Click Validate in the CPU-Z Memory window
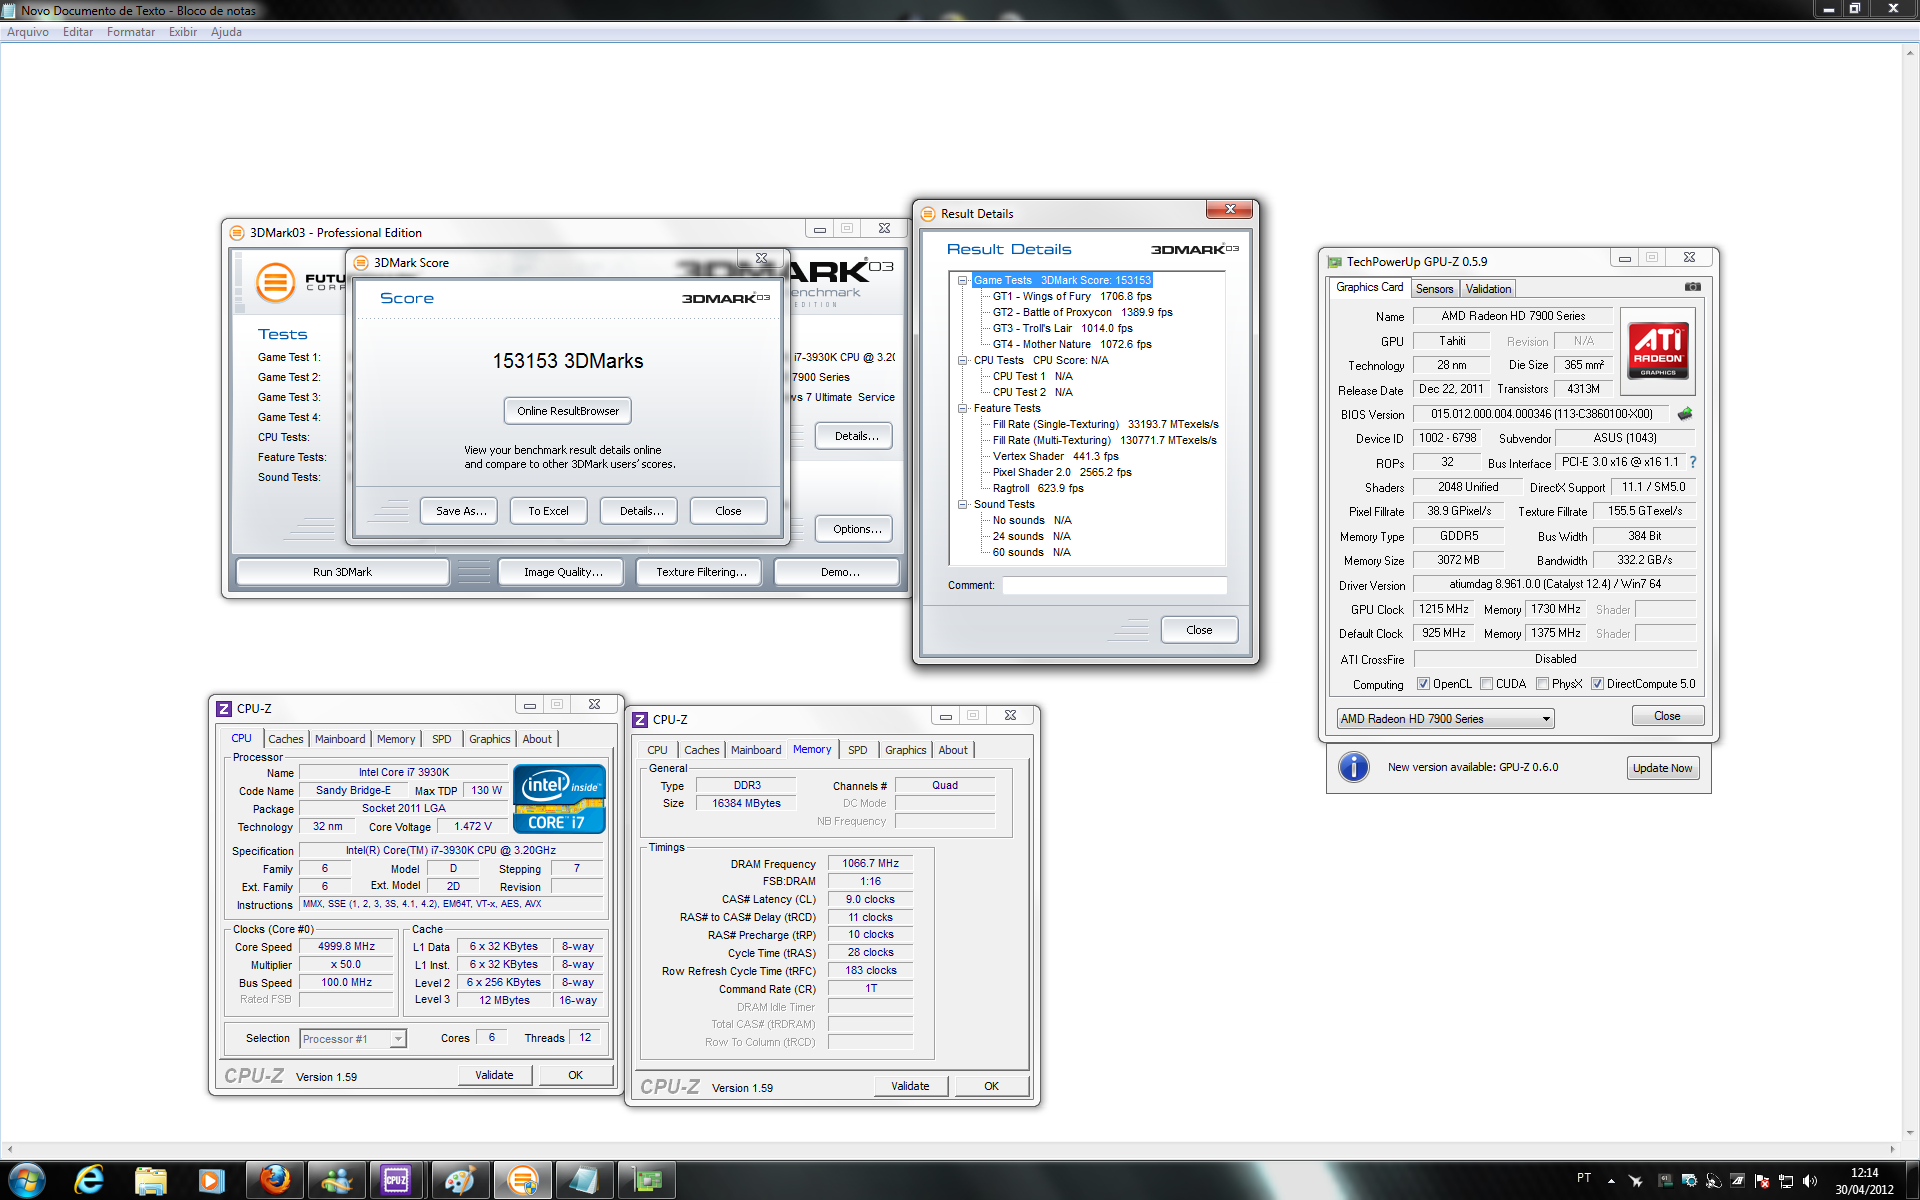The image size is (1920, 1200). click(910, 1086)
